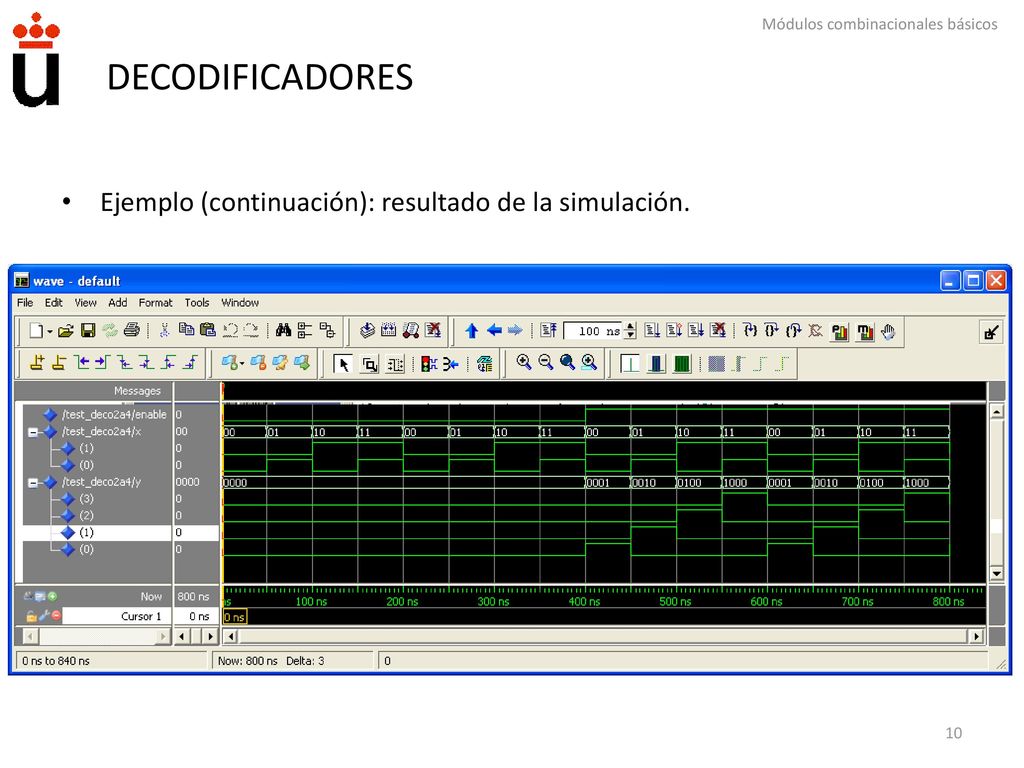
Task: Click the Memory profiling icon
Action: 865,332
